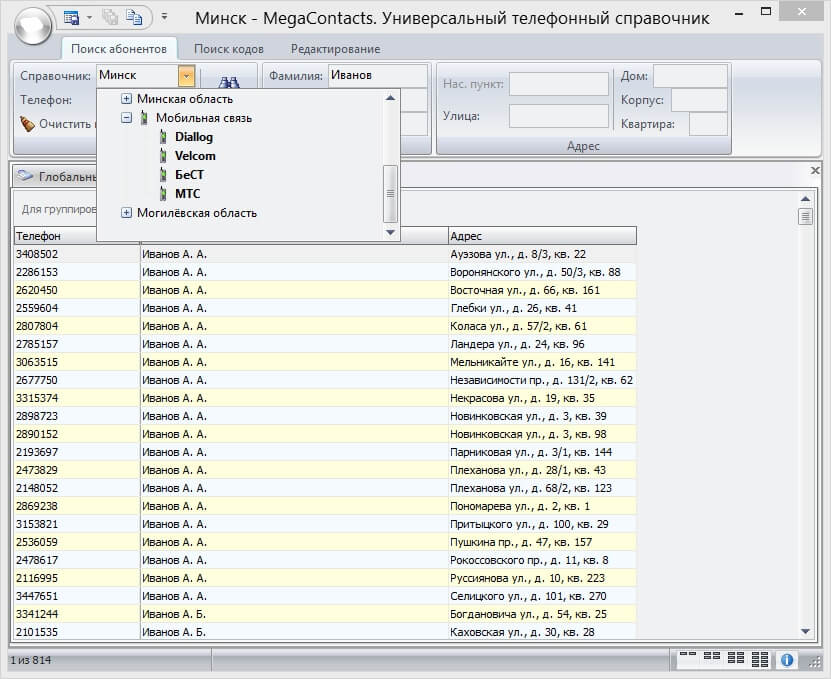Collapse the Мобильная связь tree node
Viewport: 831px width, 679px height.
pyautogui.click(x=126, y=118)
